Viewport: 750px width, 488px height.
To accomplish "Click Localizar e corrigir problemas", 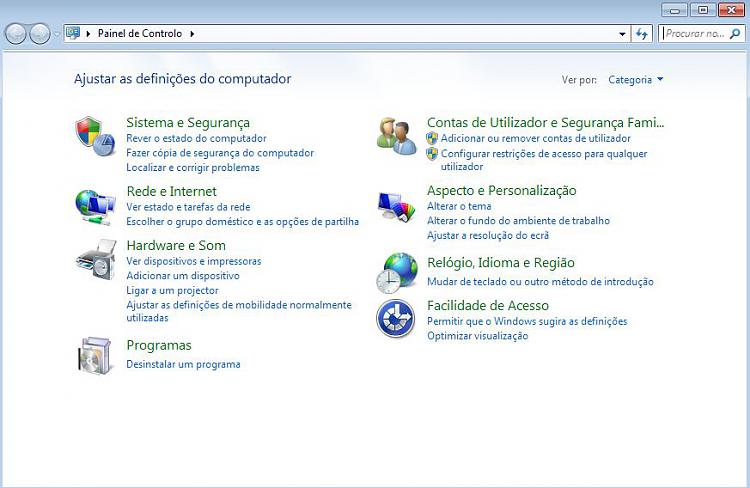I will coord(193,167).
